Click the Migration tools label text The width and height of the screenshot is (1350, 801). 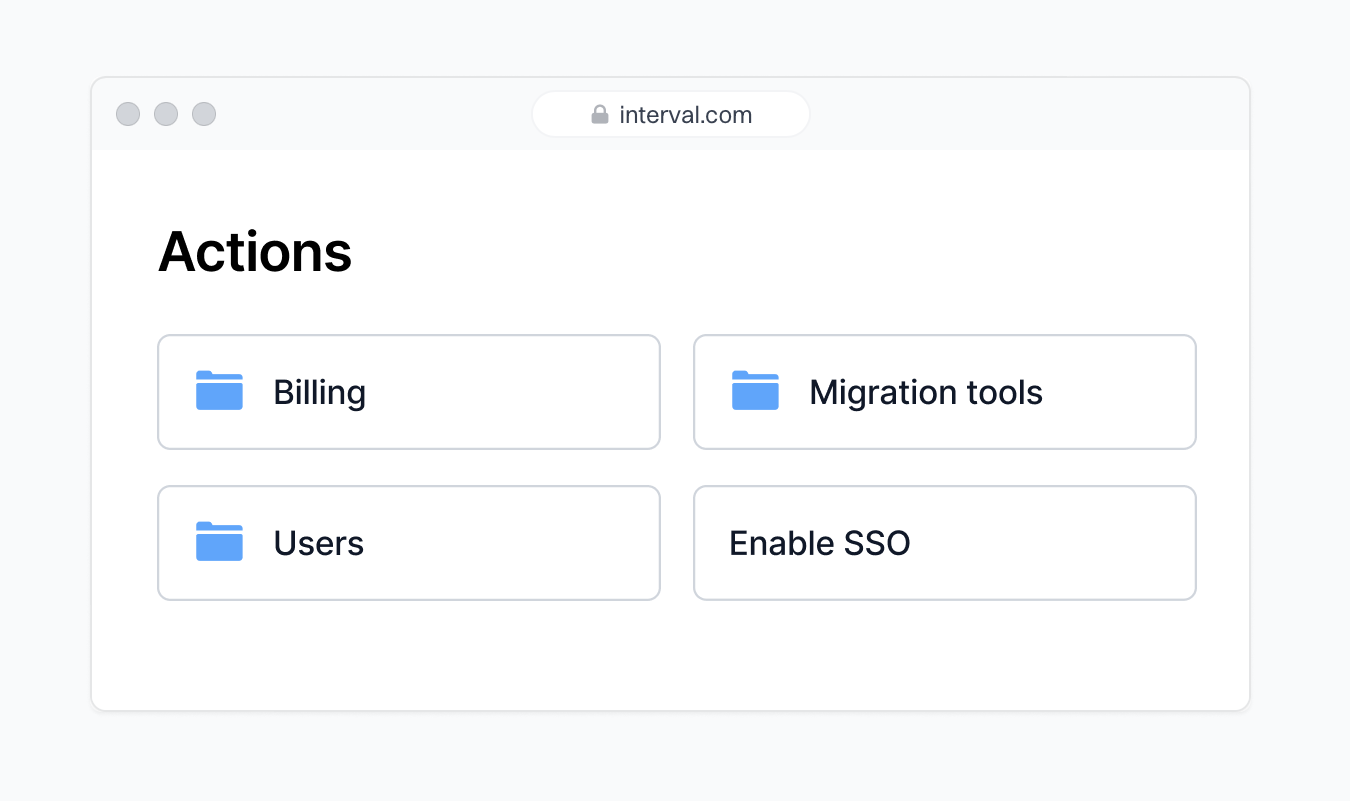pyautogui.click(x=925, y=392)
